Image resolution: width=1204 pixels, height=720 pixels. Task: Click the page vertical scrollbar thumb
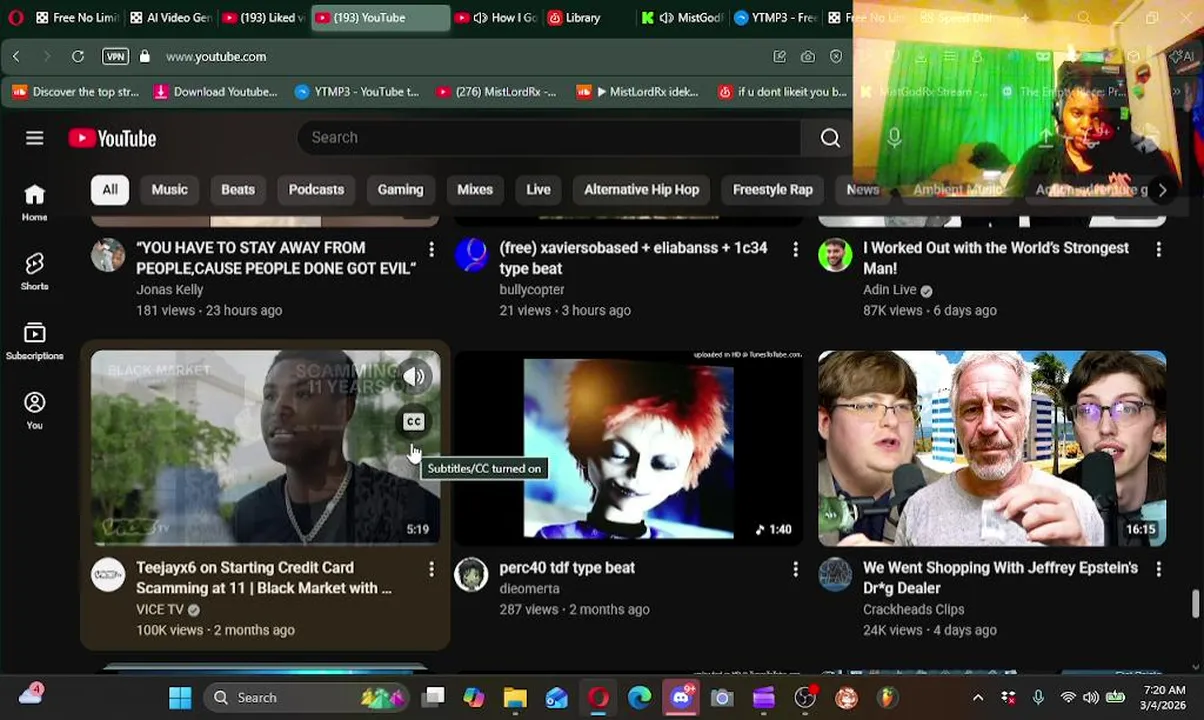(1194, 604)
